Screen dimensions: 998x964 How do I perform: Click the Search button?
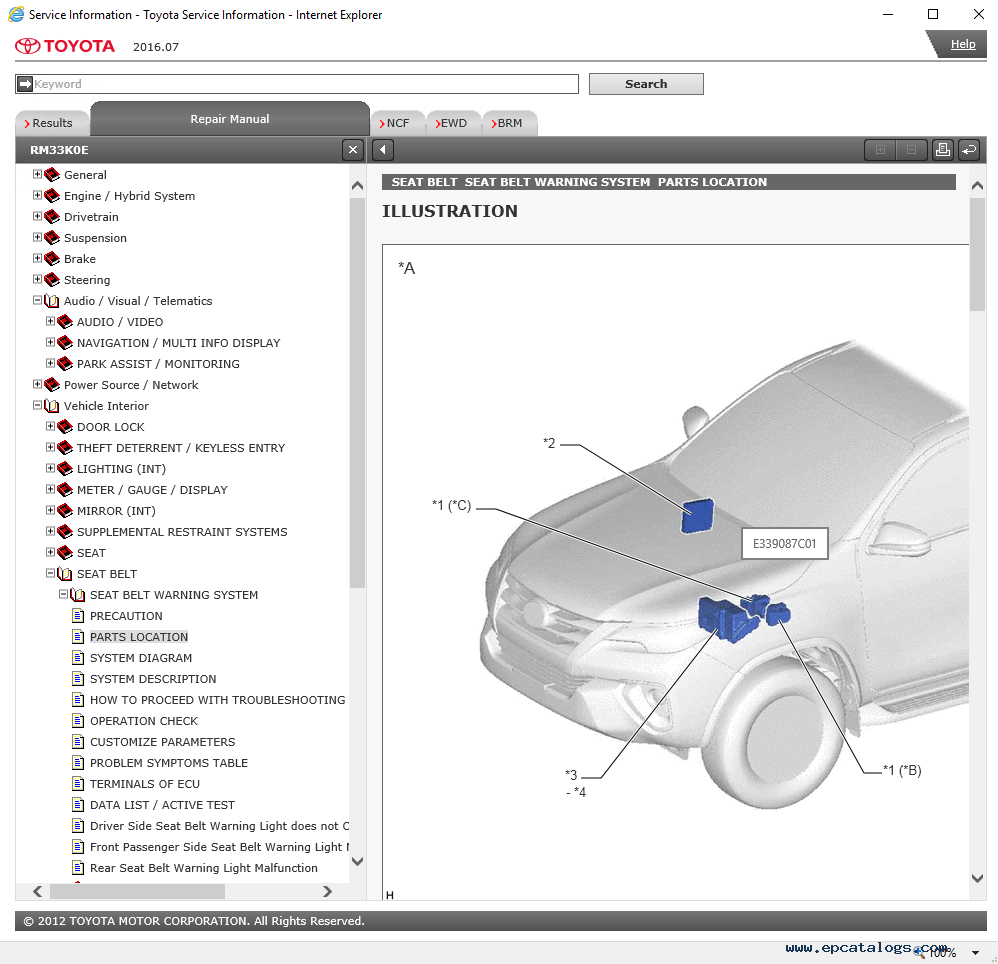point(646,84)
